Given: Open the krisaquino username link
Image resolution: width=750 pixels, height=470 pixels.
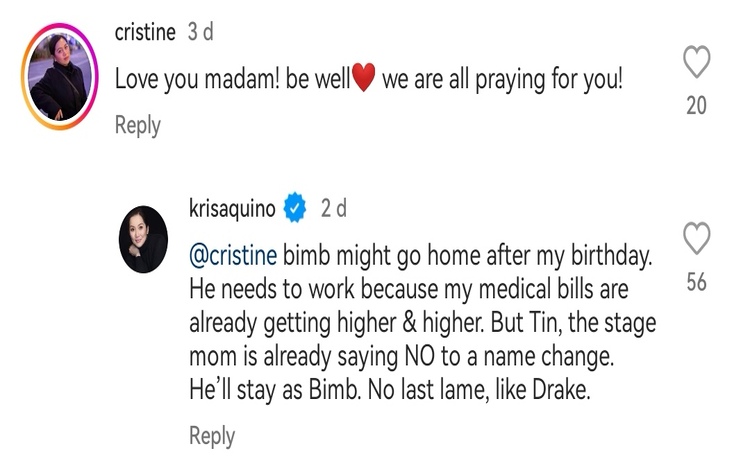Looking at the screenshot, I should pyautogui.click(x=234, y=209).
